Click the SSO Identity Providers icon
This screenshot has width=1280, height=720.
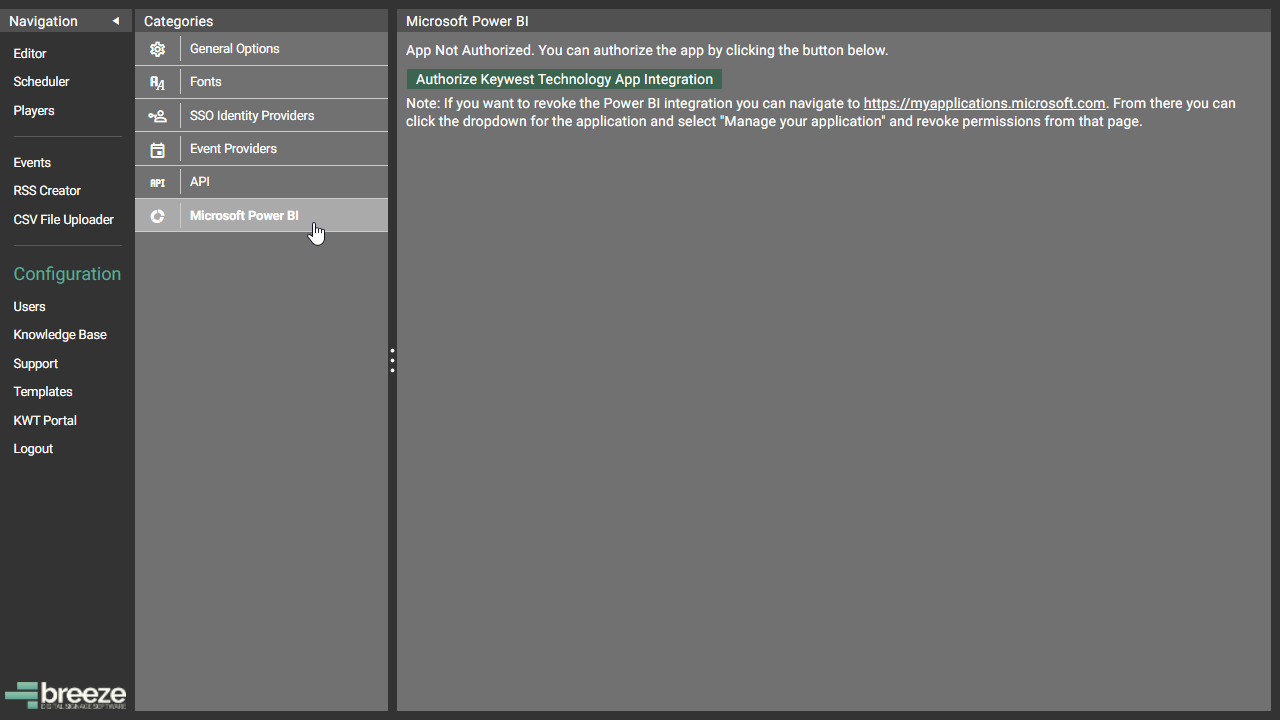coord(157,116)
